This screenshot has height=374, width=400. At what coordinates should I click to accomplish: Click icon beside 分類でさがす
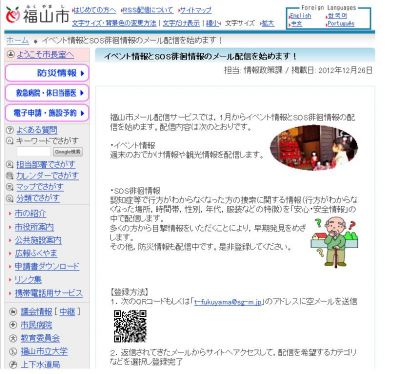click(x=10, y=198)
